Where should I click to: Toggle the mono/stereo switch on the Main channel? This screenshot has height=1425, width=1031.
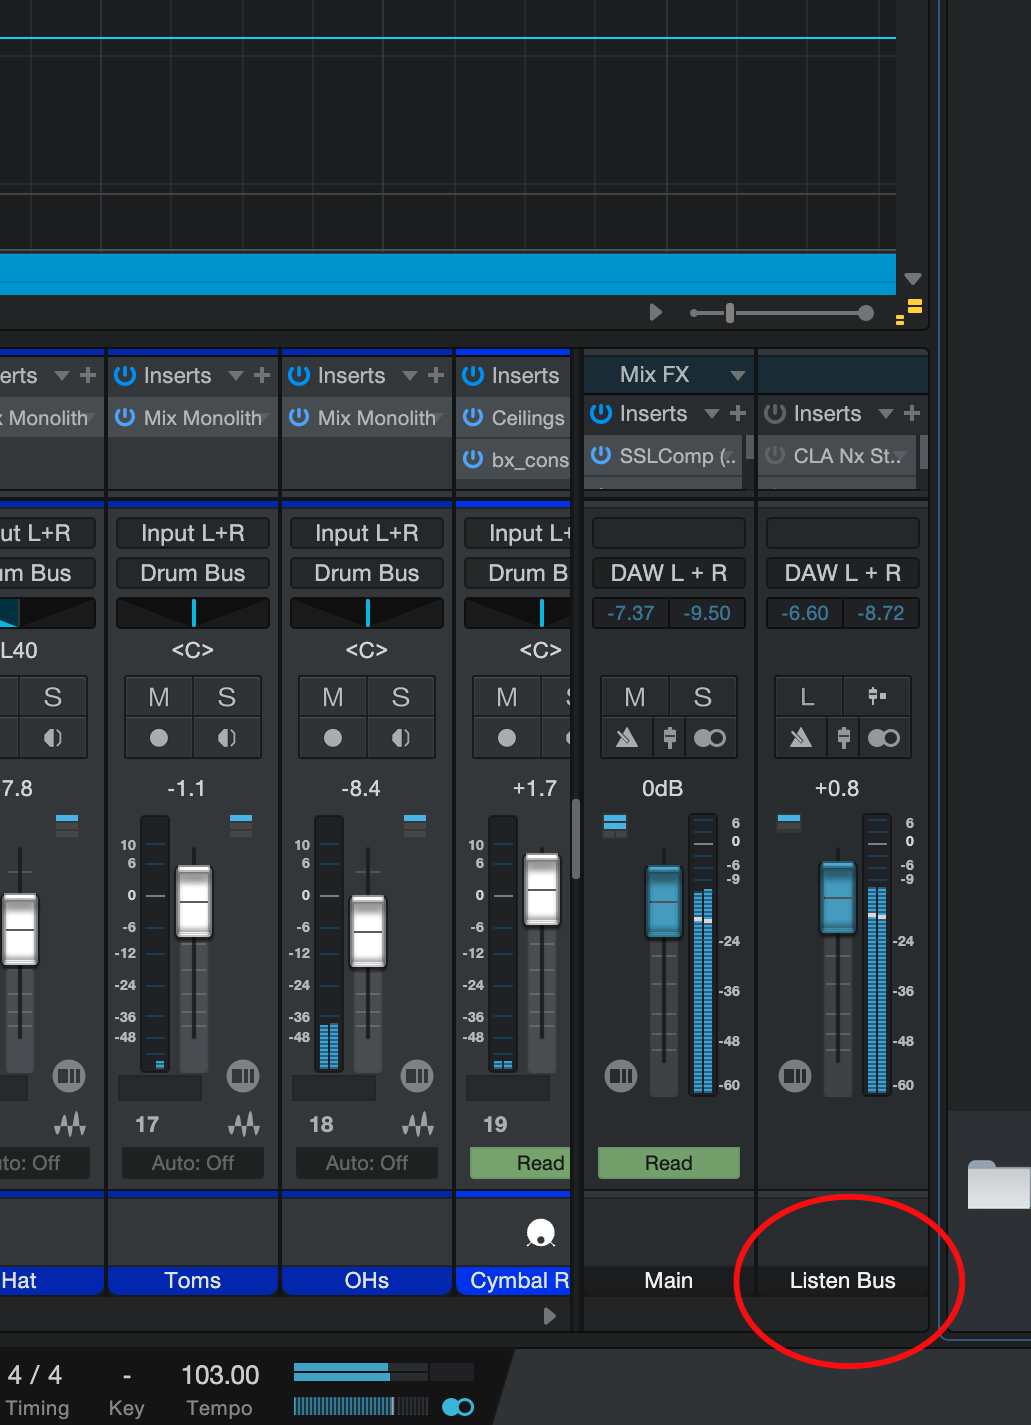(x=710, y=737)
